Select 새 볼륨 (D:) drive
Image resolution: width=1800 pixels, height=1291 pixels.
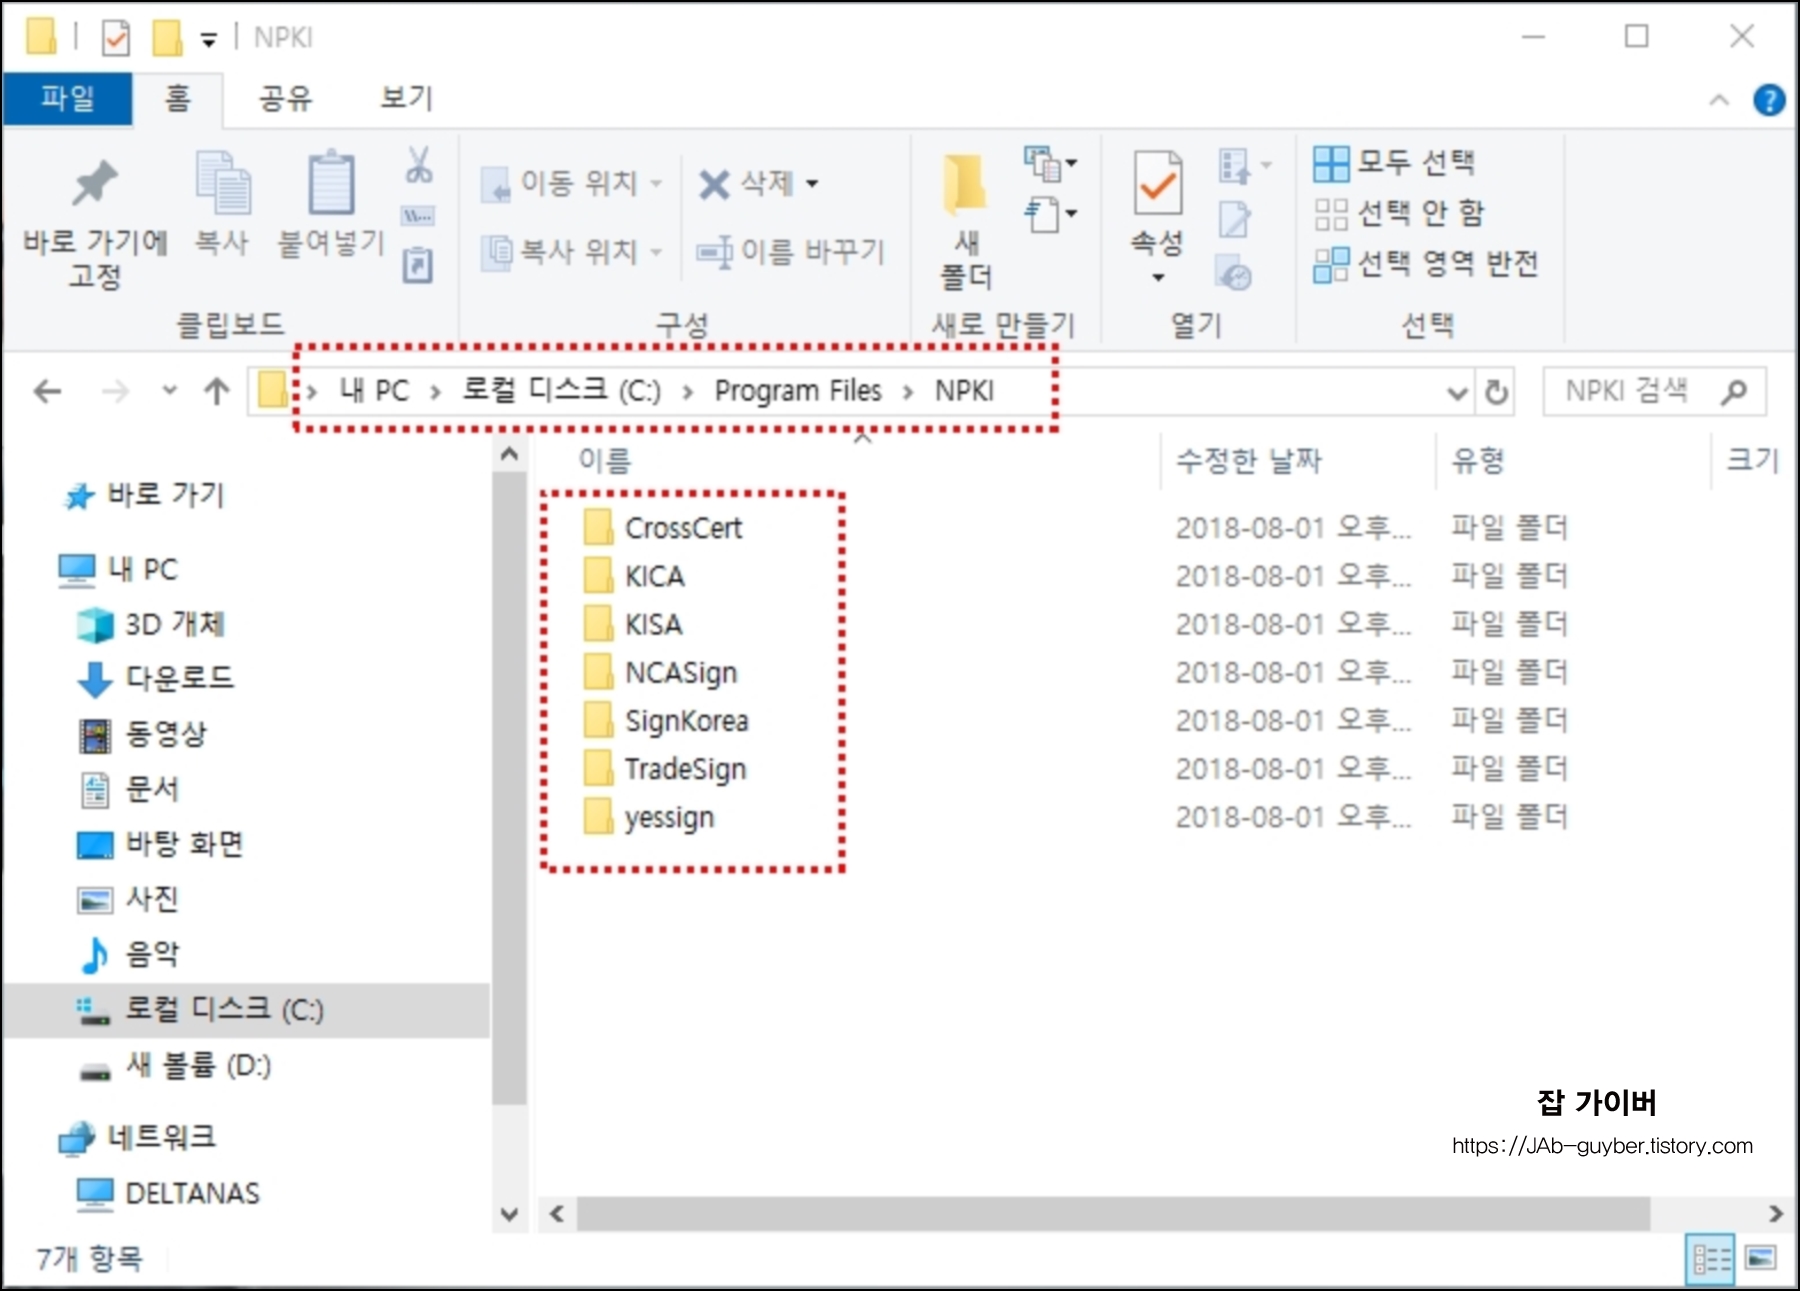(x=175, y=1066)
